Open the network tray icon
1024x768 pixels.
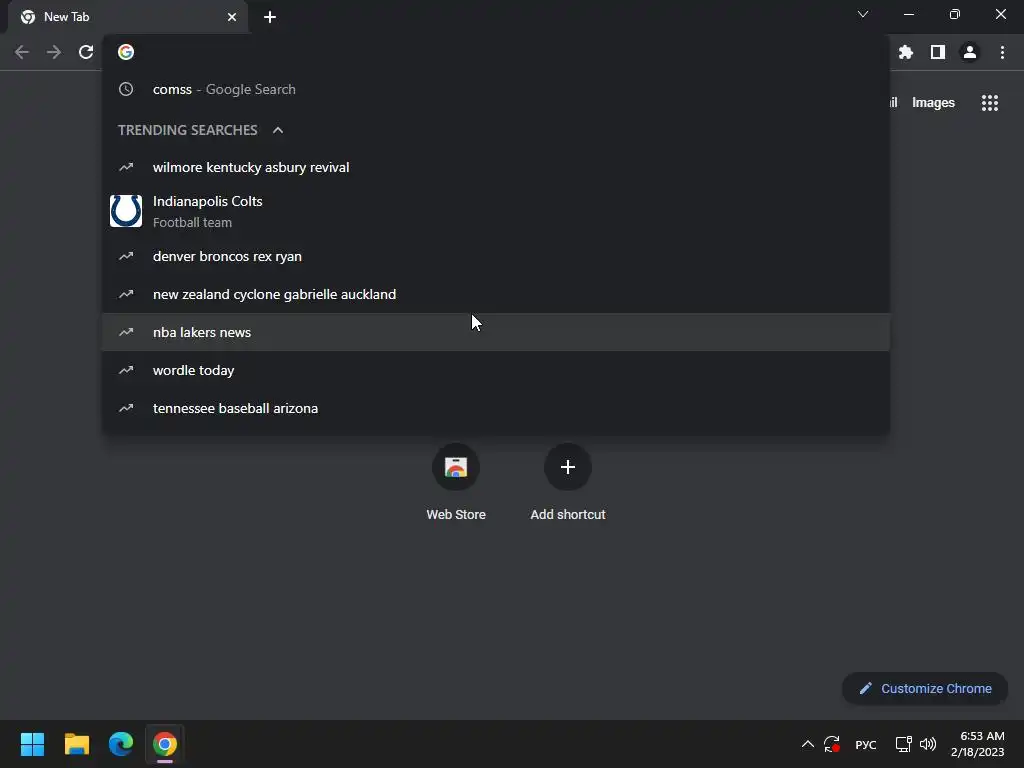coord(903,744)
